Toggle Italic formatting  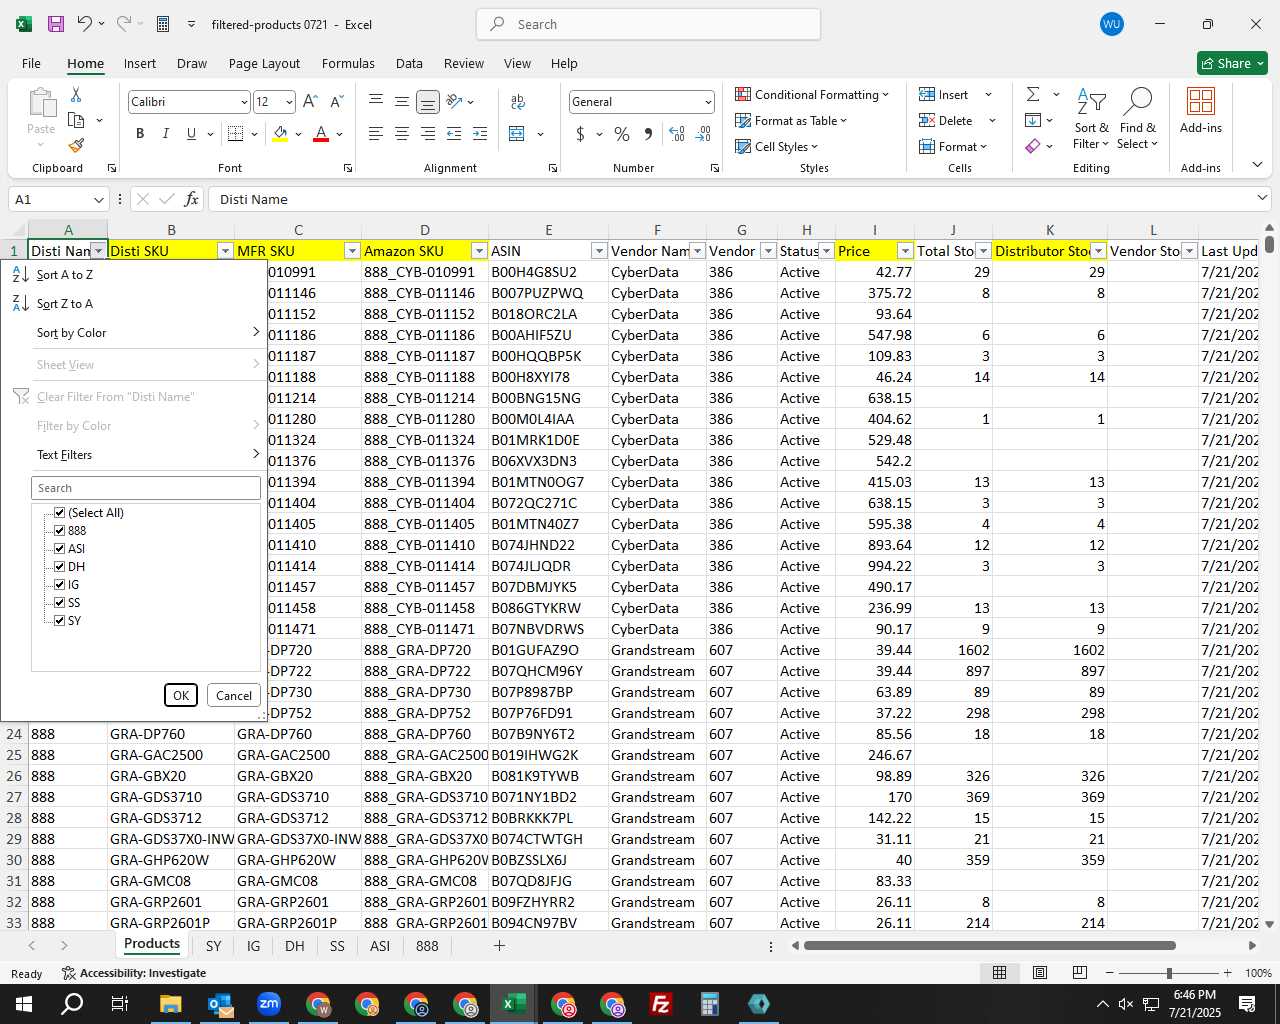click(165, 134)
